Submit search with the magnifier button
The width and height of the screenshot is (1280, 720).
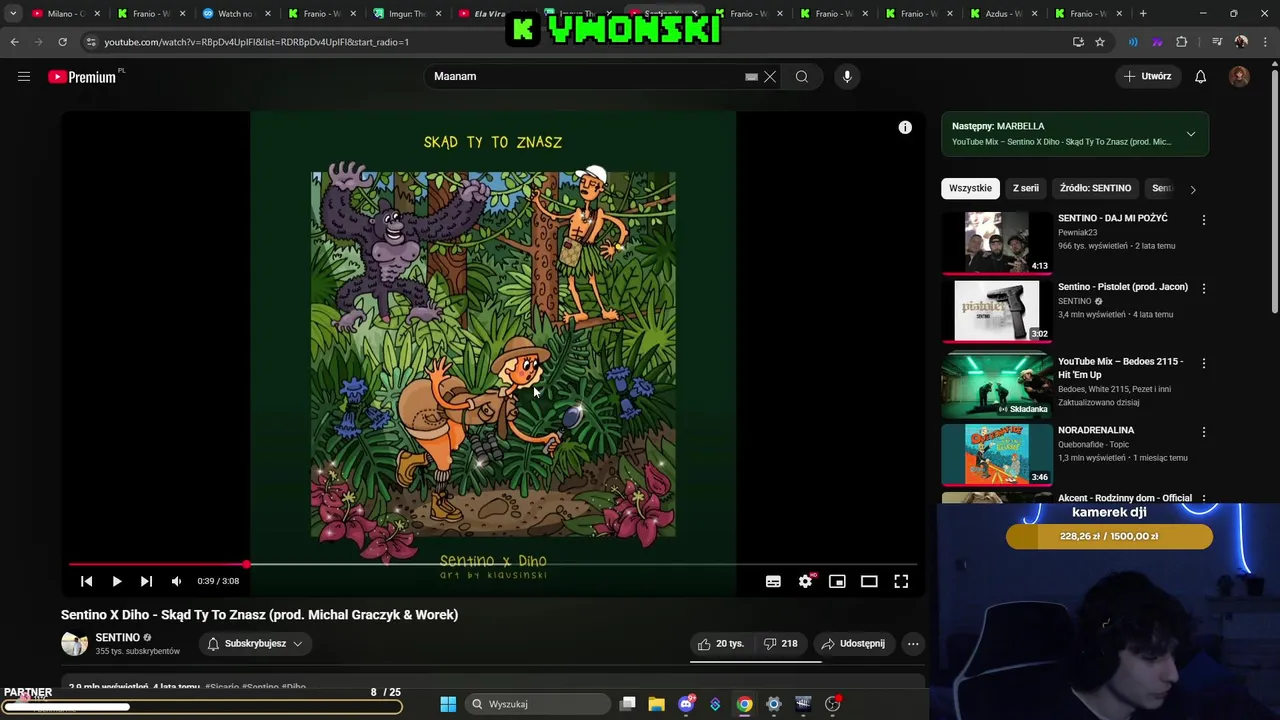click(x=802, y=76)
